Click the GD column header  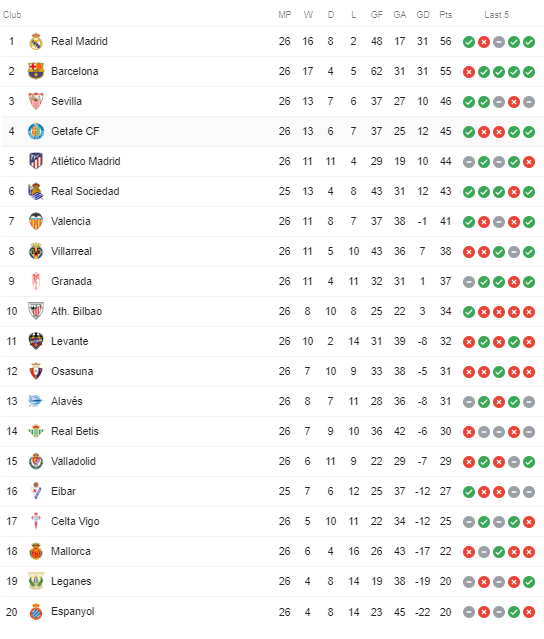pyautogui.click(x=423, y=15)
